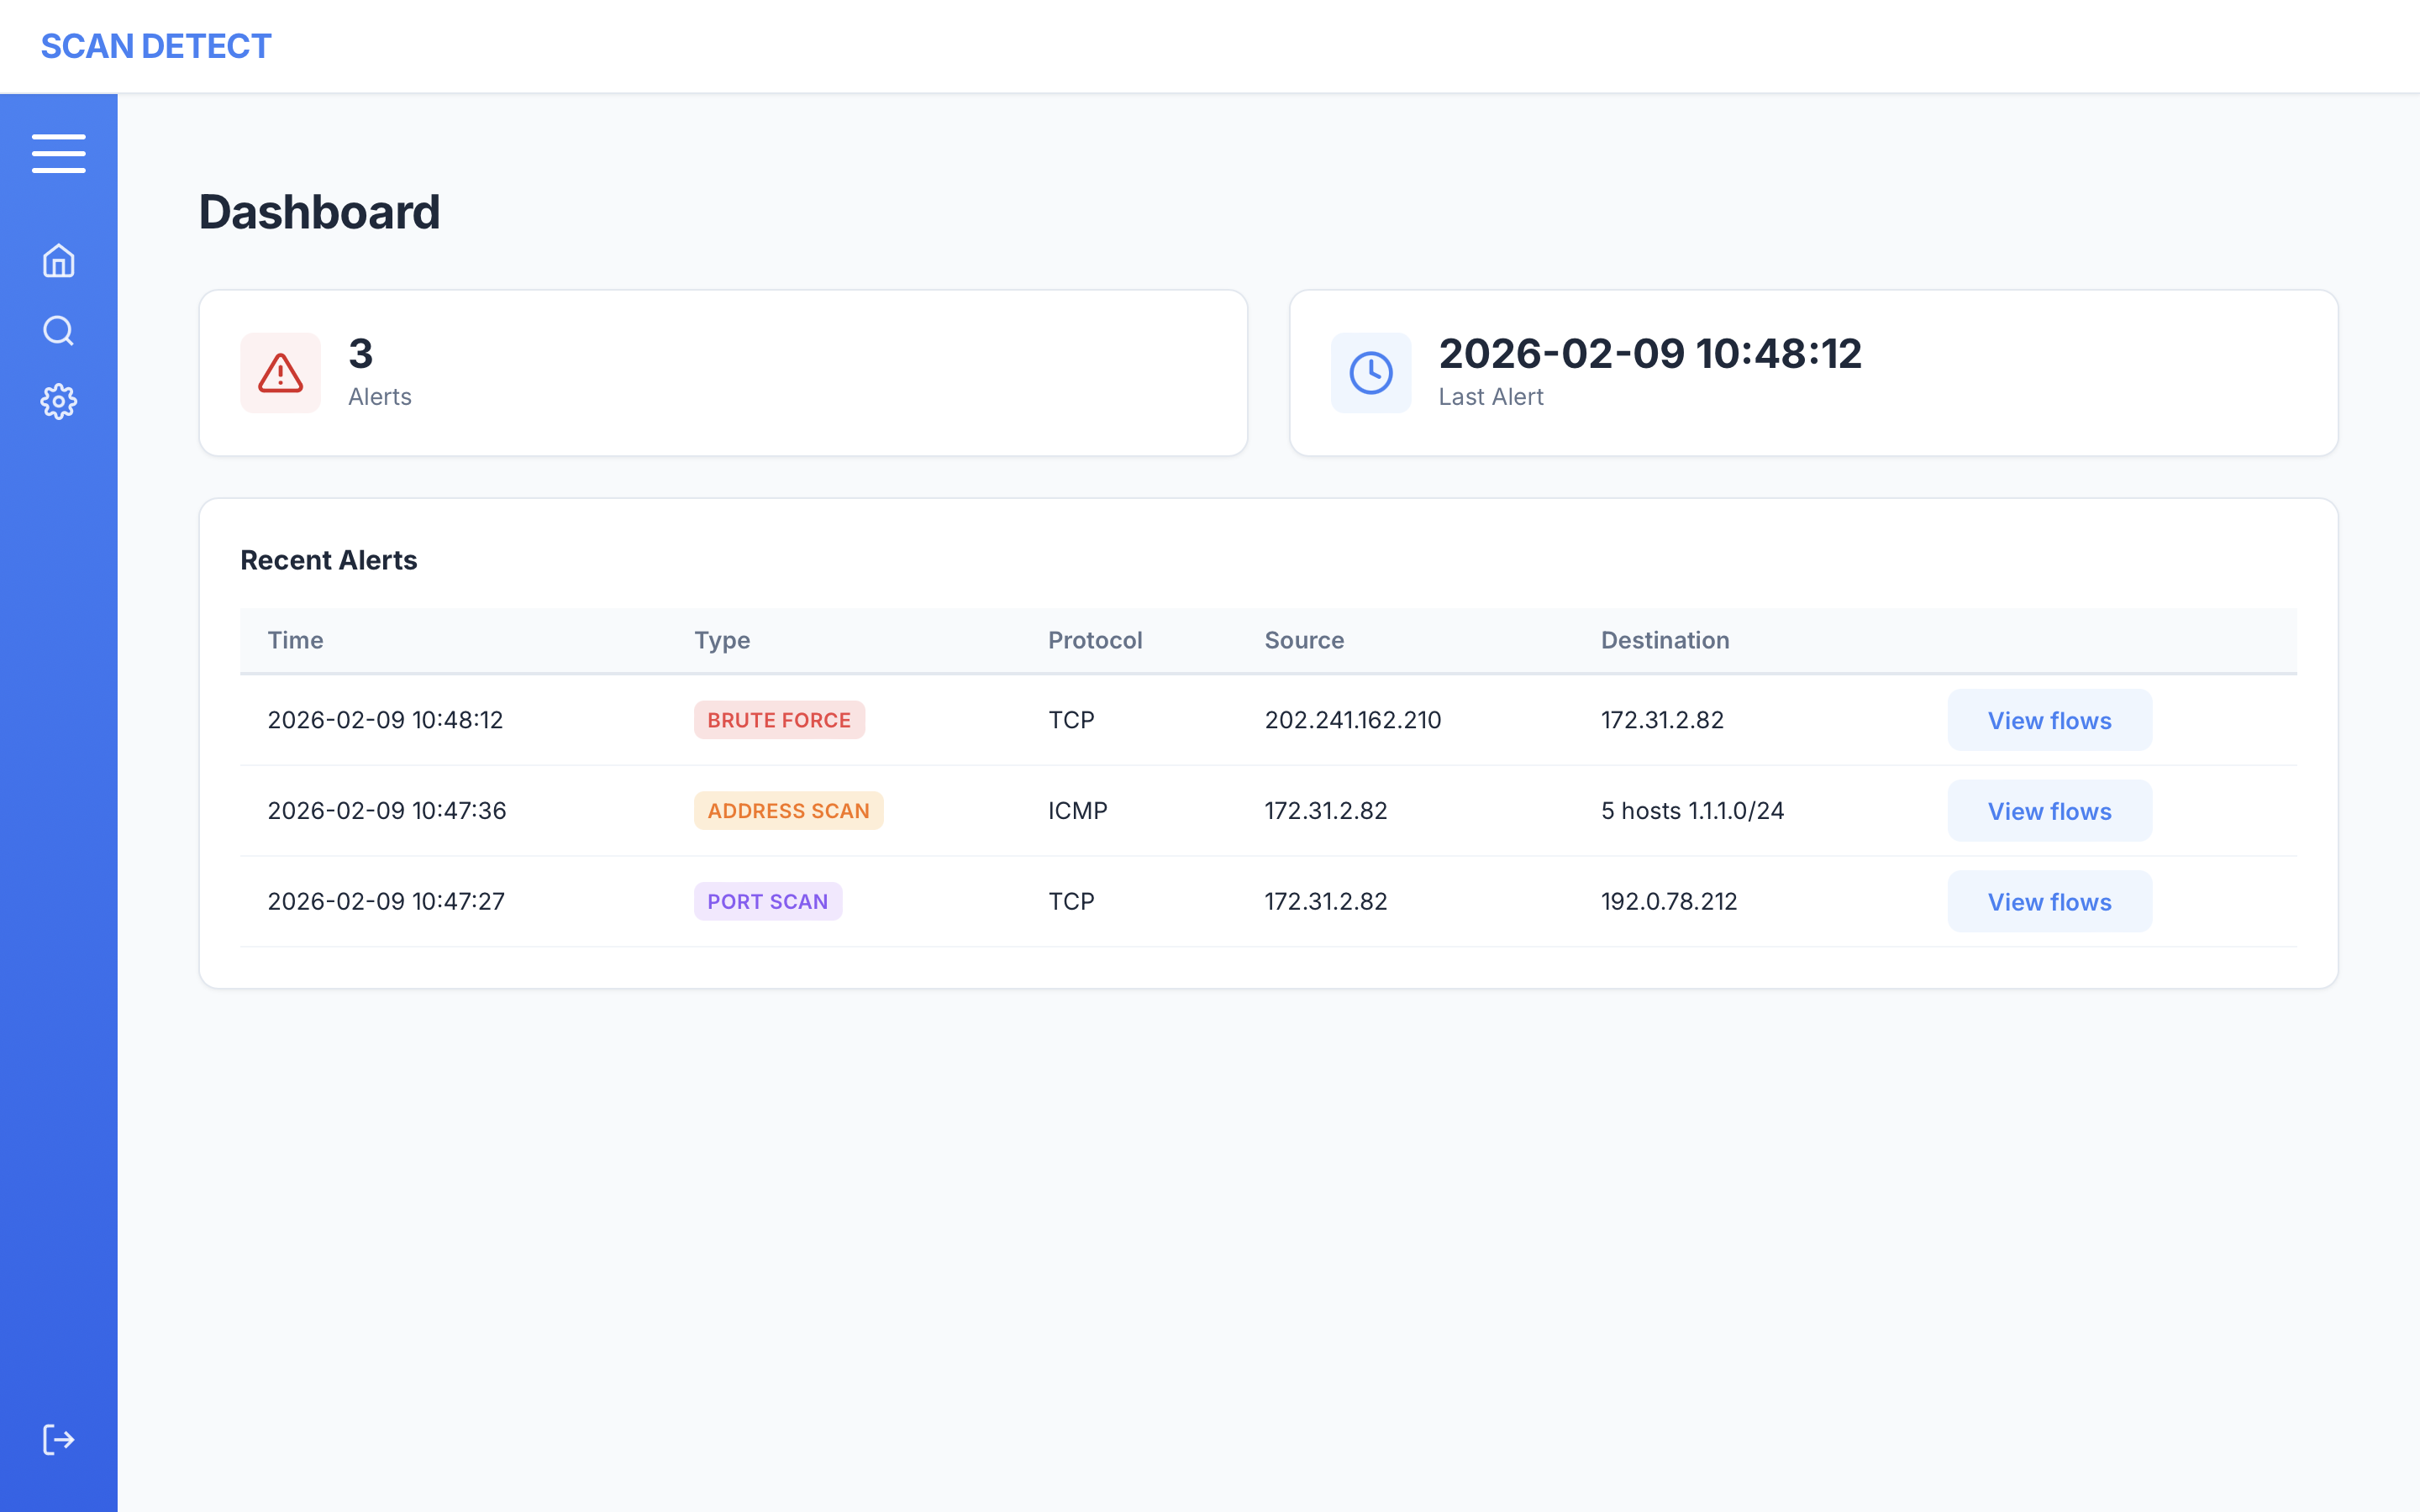View flows for the Brute Force alert
This screenshot has height=1512, width=2420.
2048,720
